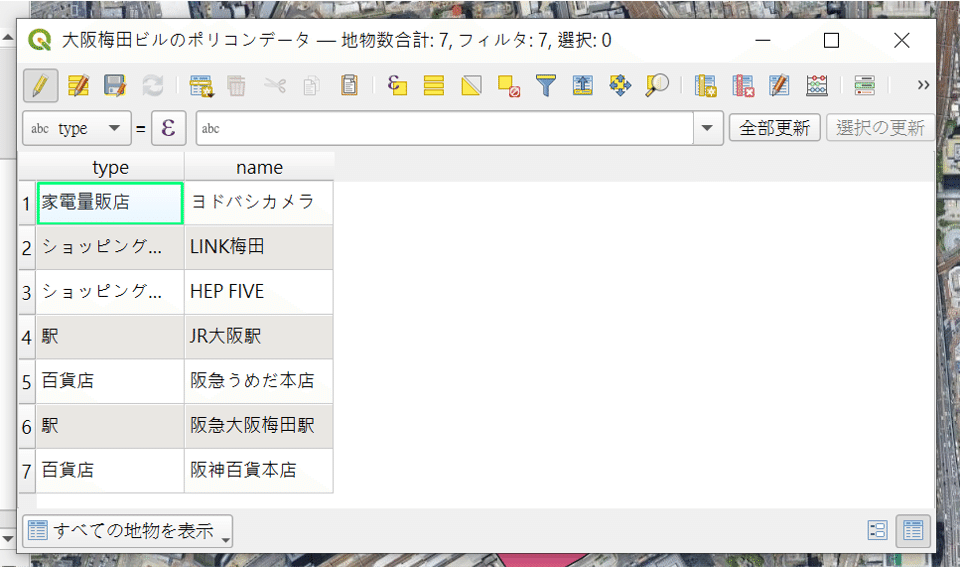
Task: Close the attribute table window
Action: click(x=901, y=40)
